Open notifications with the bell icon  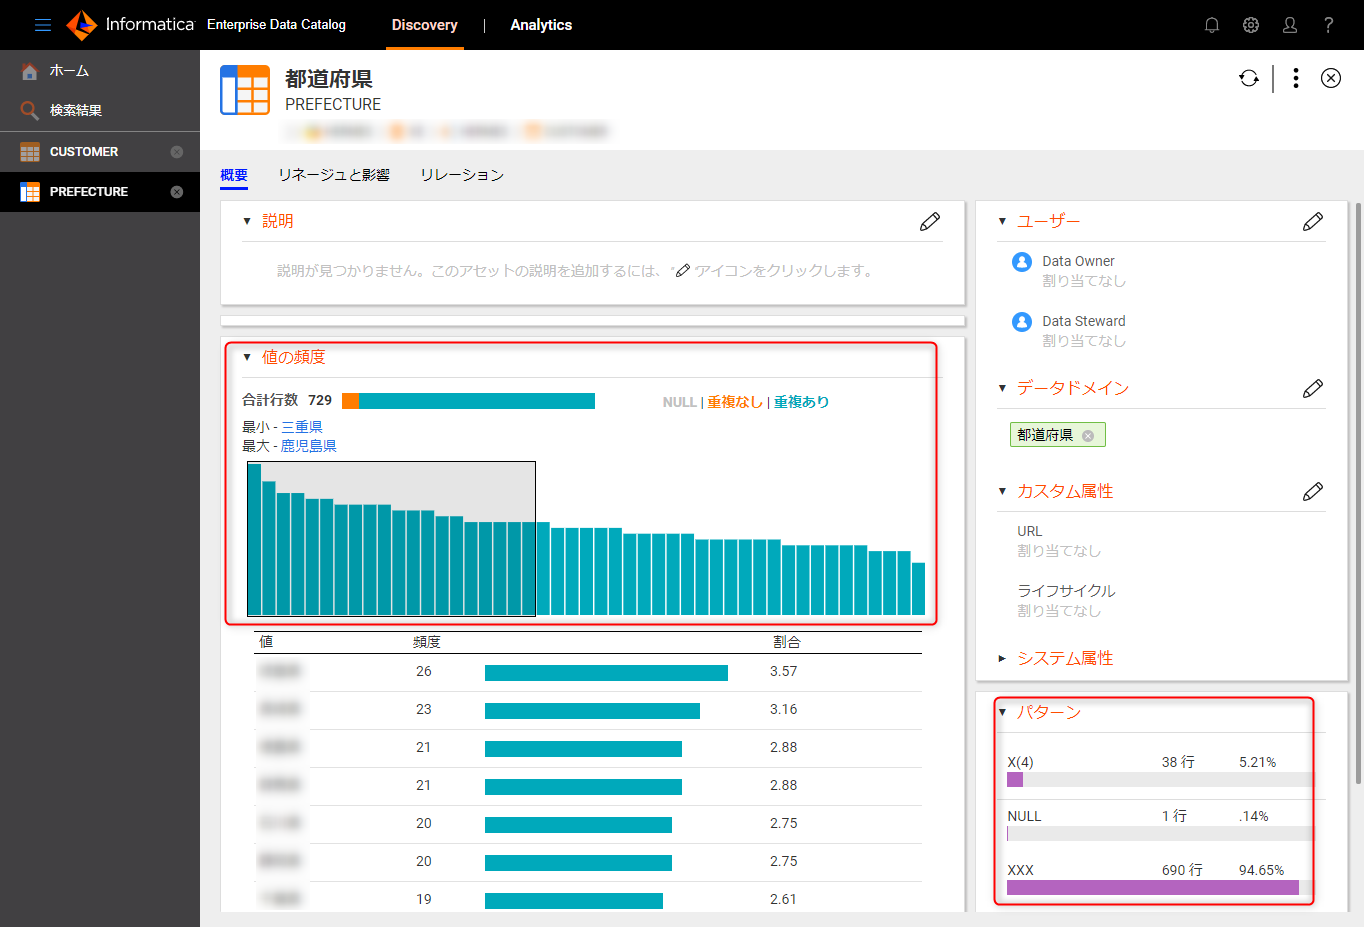click(1211, 25)
